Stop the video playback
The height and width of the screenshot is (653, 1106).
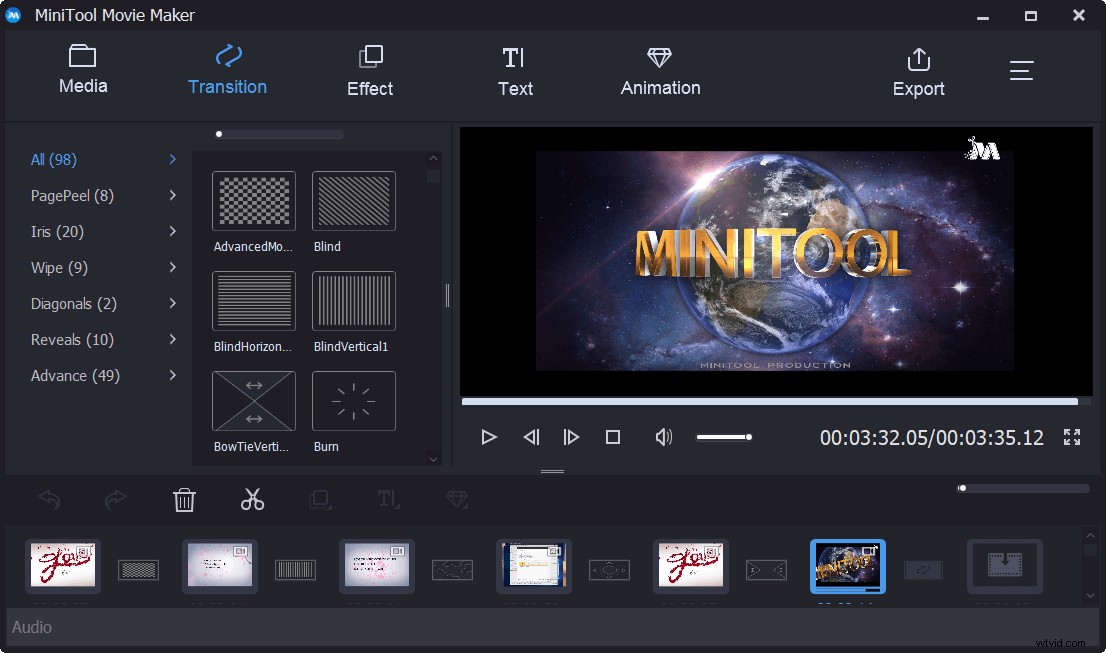tap(612, 436)
